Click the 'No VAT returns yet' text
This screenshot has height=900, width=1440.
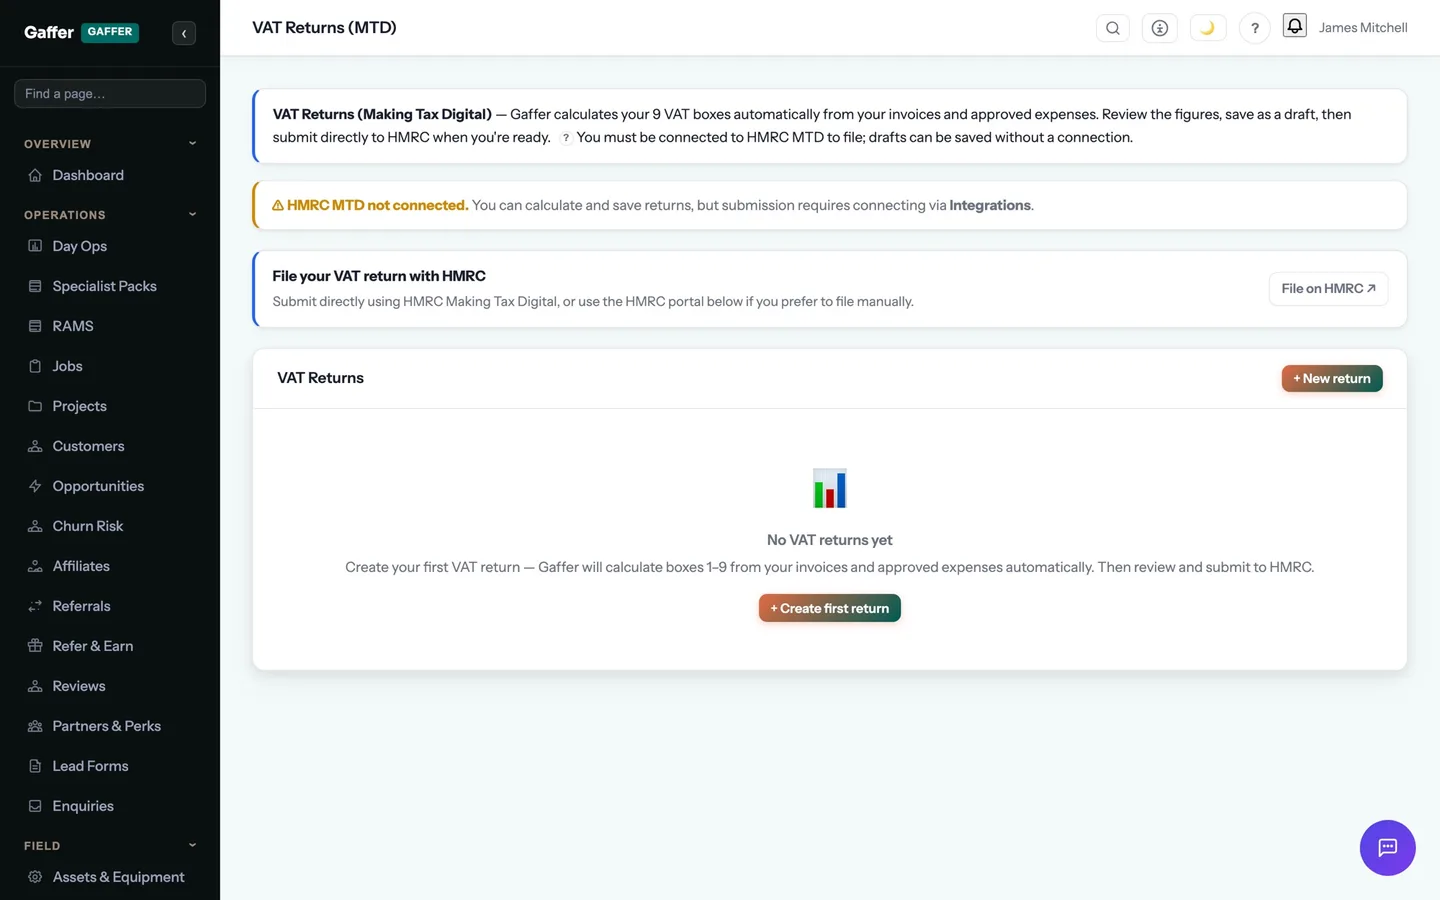pyautogui.click(x=830, y=540)
